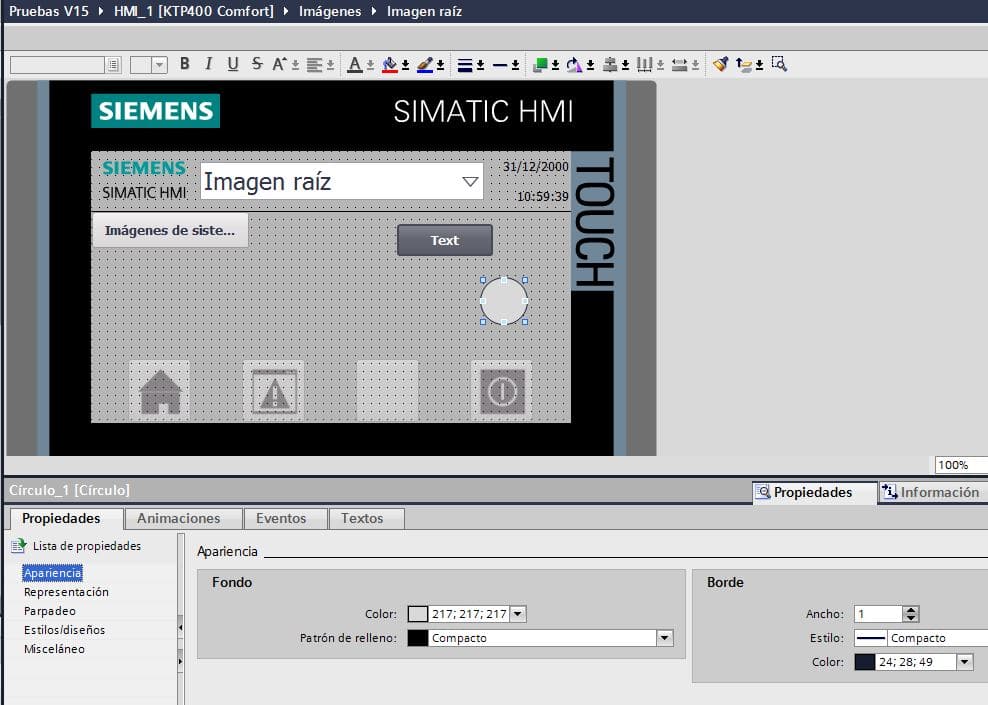
Task: Click the format paintbrush icon
Action: [x=720, y=63]
